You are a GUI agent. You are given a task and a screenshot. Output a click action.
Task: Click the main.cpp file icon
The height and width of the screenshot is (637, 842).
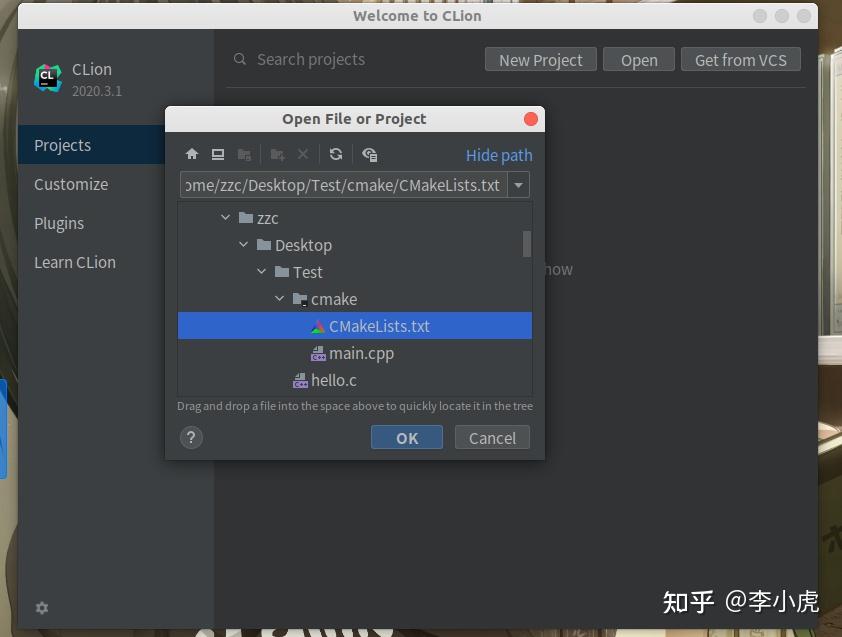pos(318,353)
